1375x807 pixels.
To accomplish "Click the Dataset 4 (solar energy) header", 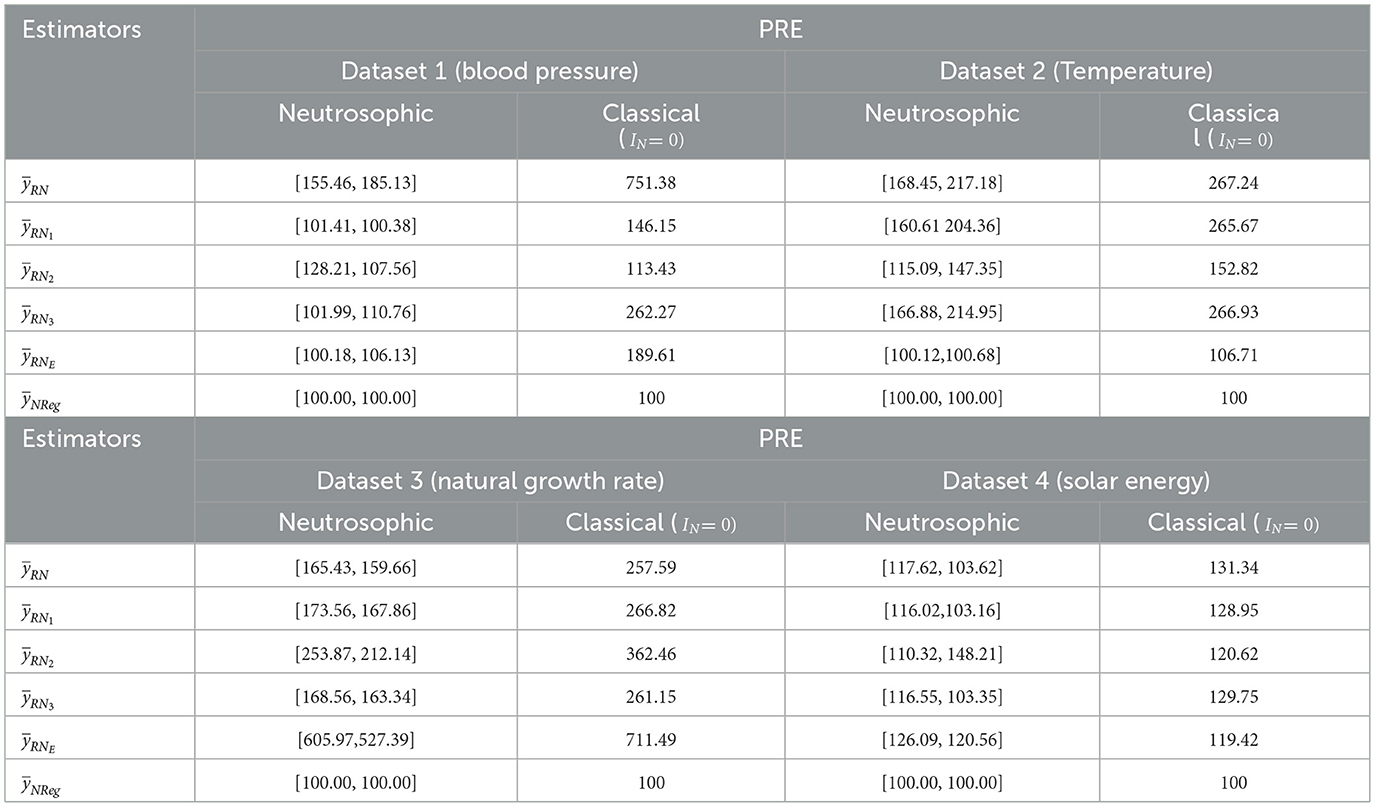I will [1076, 480].
